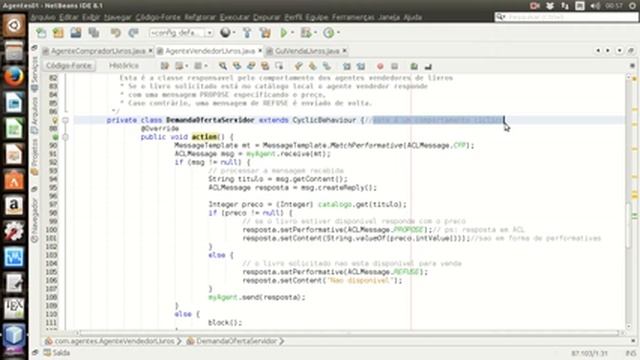This screenshot has width=640, height=360.
Task: Click Find Next Occurrence icon
Action: tap(251, 66)
